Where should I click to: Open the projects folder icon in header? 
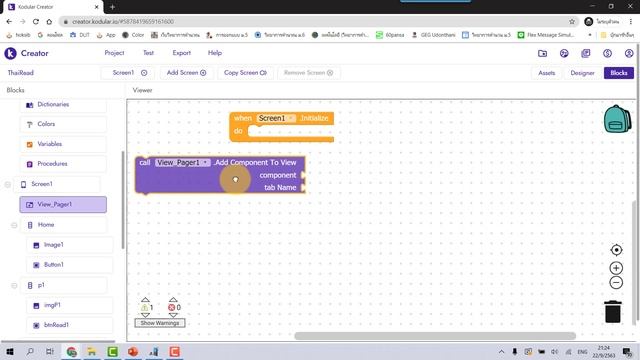tap(542, 53)
